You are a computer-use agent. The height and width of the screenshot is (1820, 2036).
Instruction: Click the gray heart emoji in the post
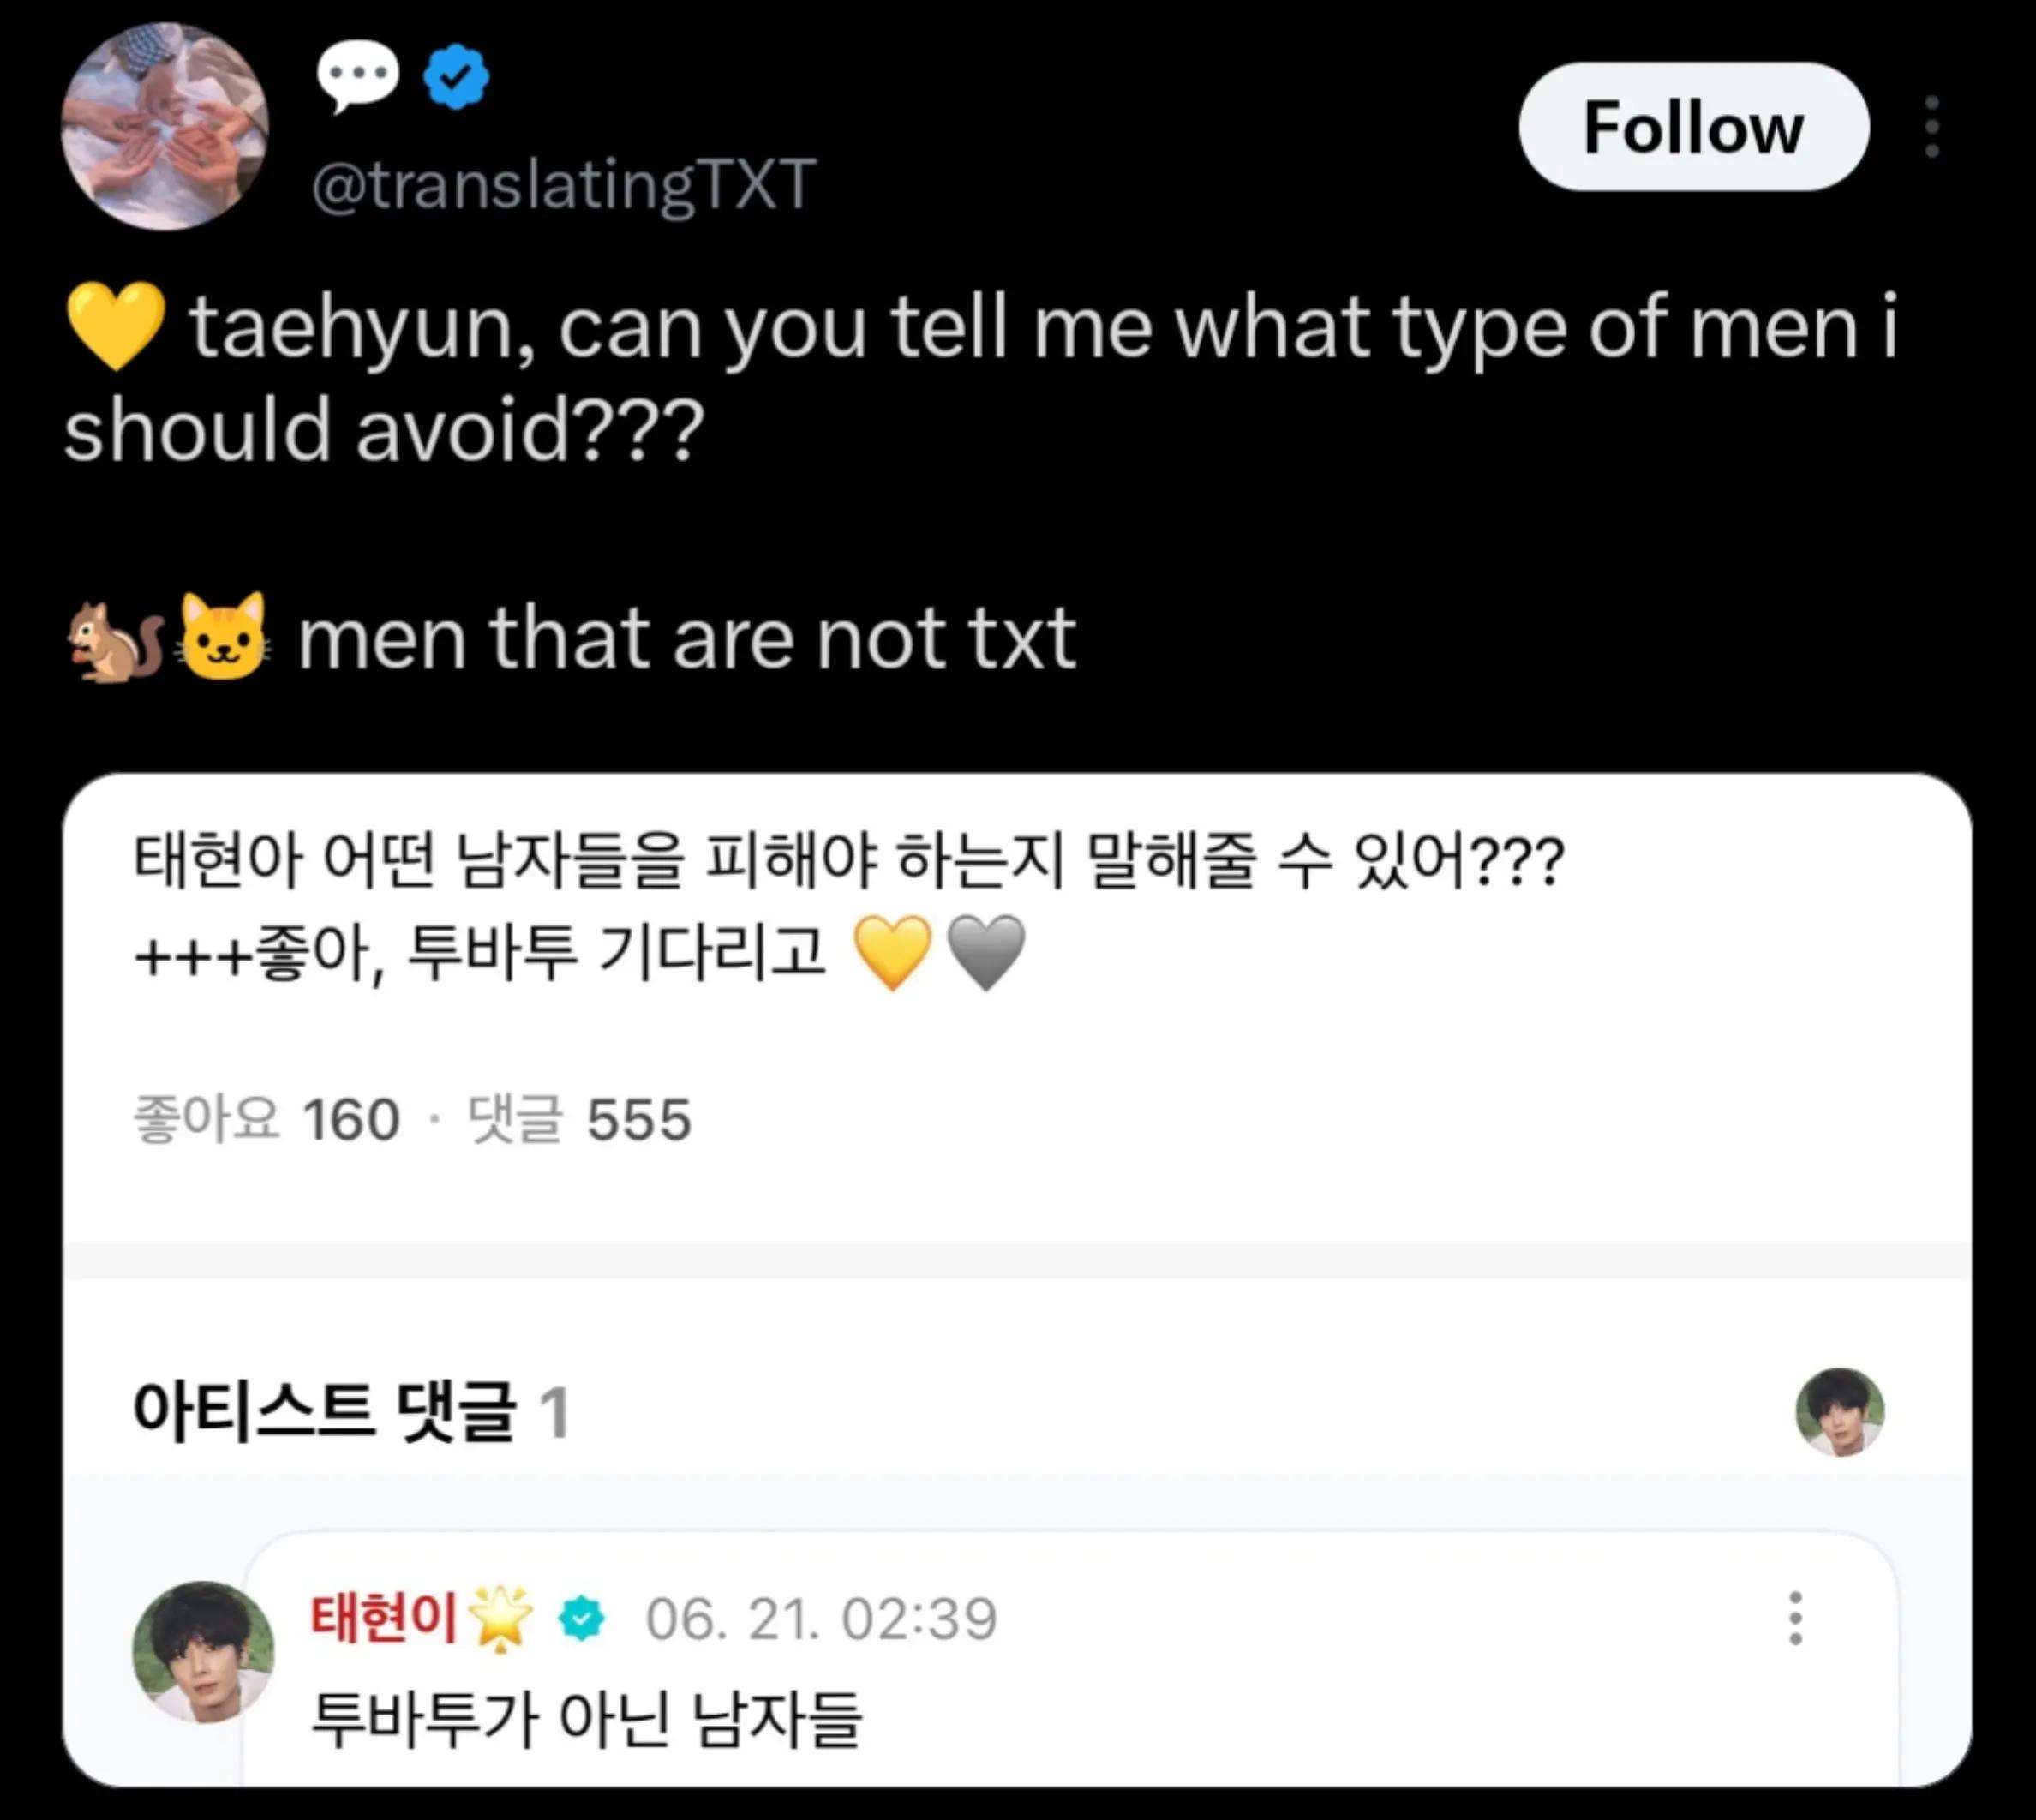click(x=986, y=951)
